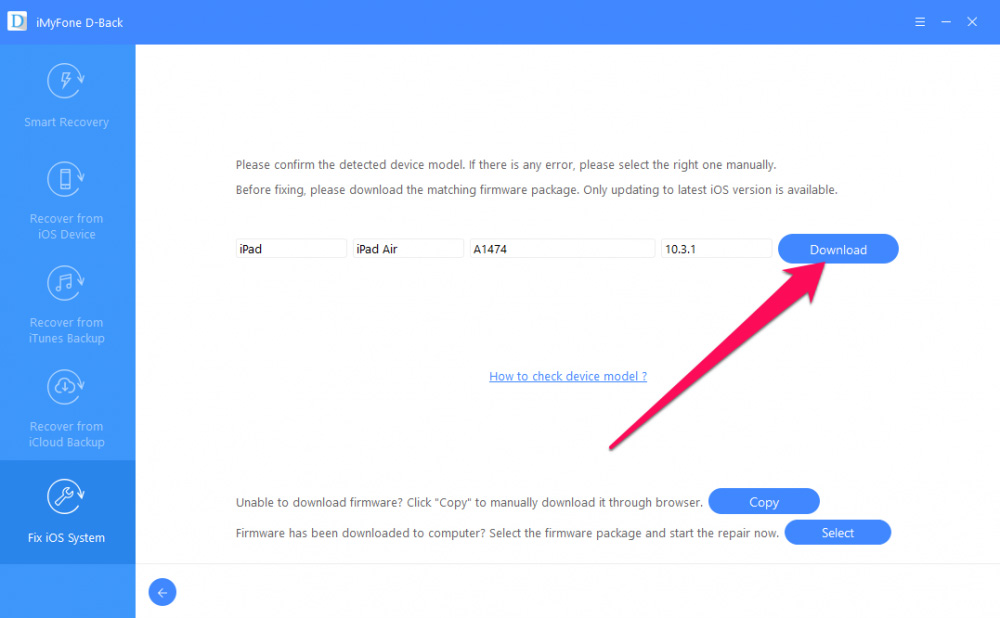Expand the iPad device type dropdown

(x=291, y=249)
